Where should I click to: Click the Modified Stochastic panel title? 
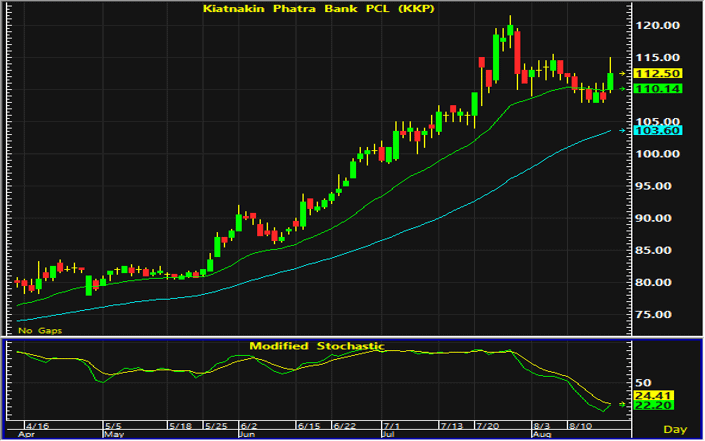click(317, 346)
